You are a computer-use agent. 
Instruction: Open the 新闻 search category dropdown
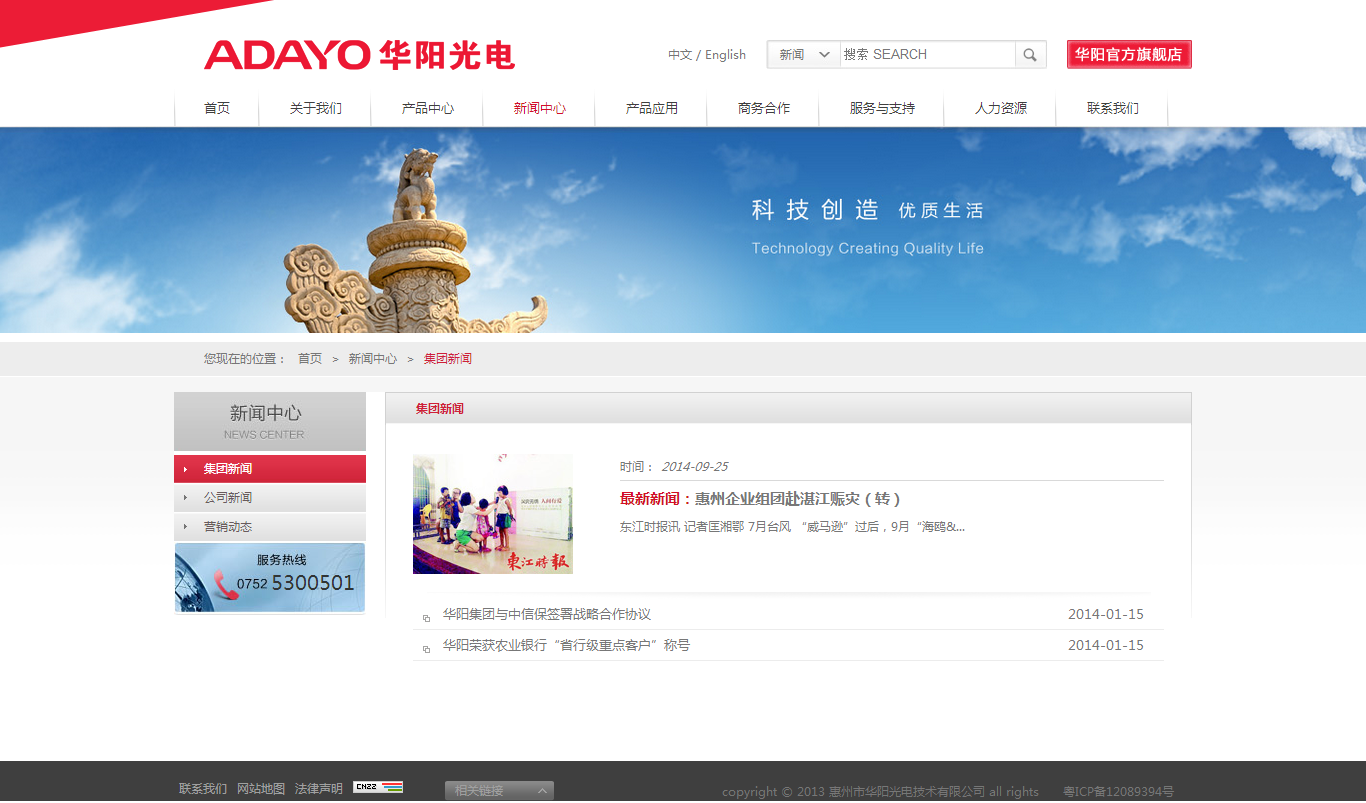[x=803, y=54]
